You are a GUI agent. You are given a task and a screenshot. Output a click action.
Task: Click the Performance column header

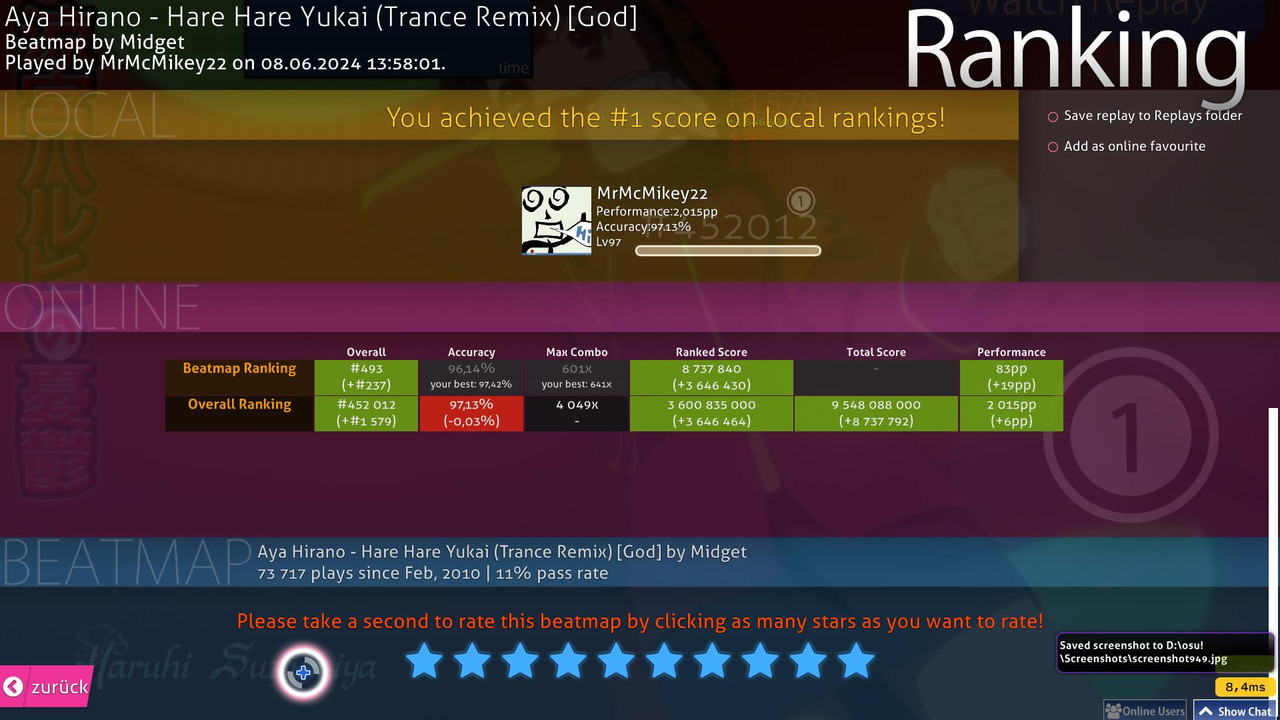pos(1011,352)
